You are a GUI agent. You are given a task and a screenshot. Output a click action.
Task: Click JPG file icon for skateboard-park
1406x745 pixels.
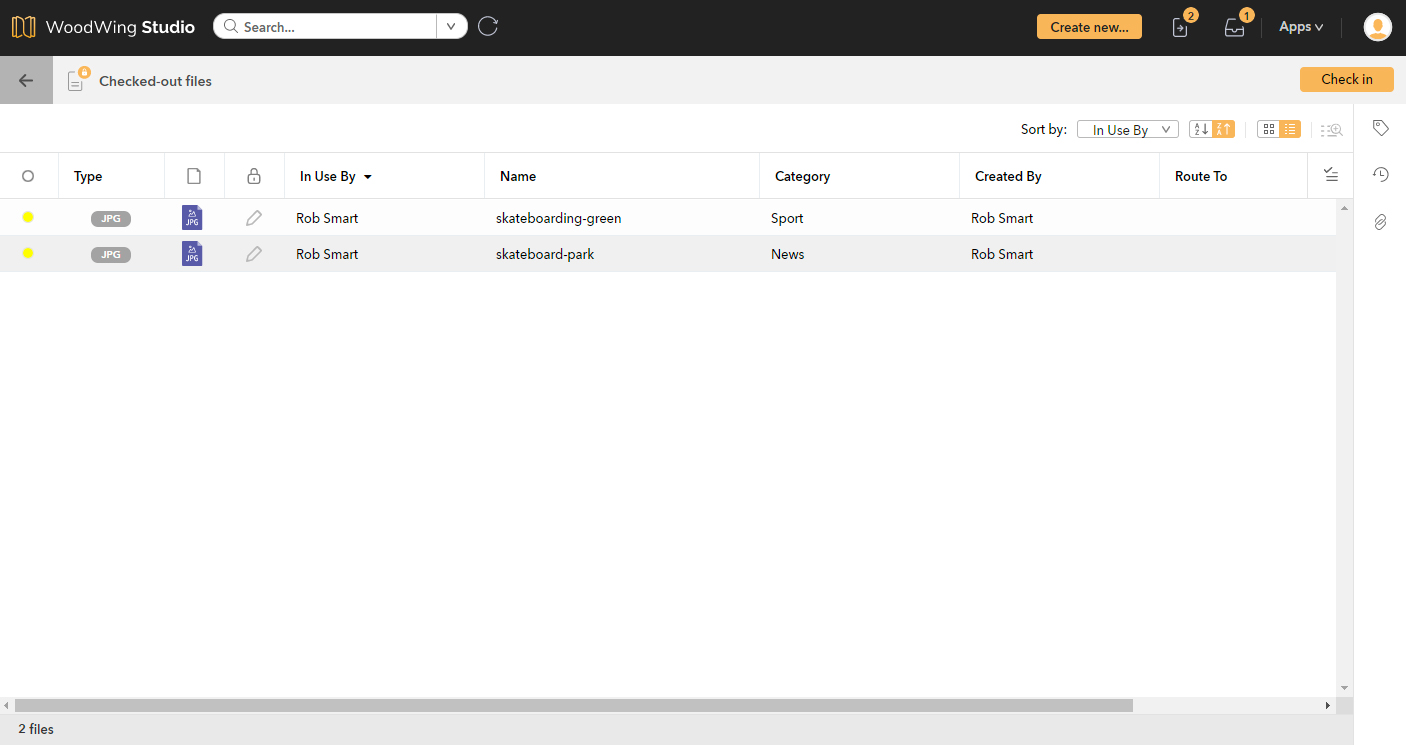click(192, 254)
